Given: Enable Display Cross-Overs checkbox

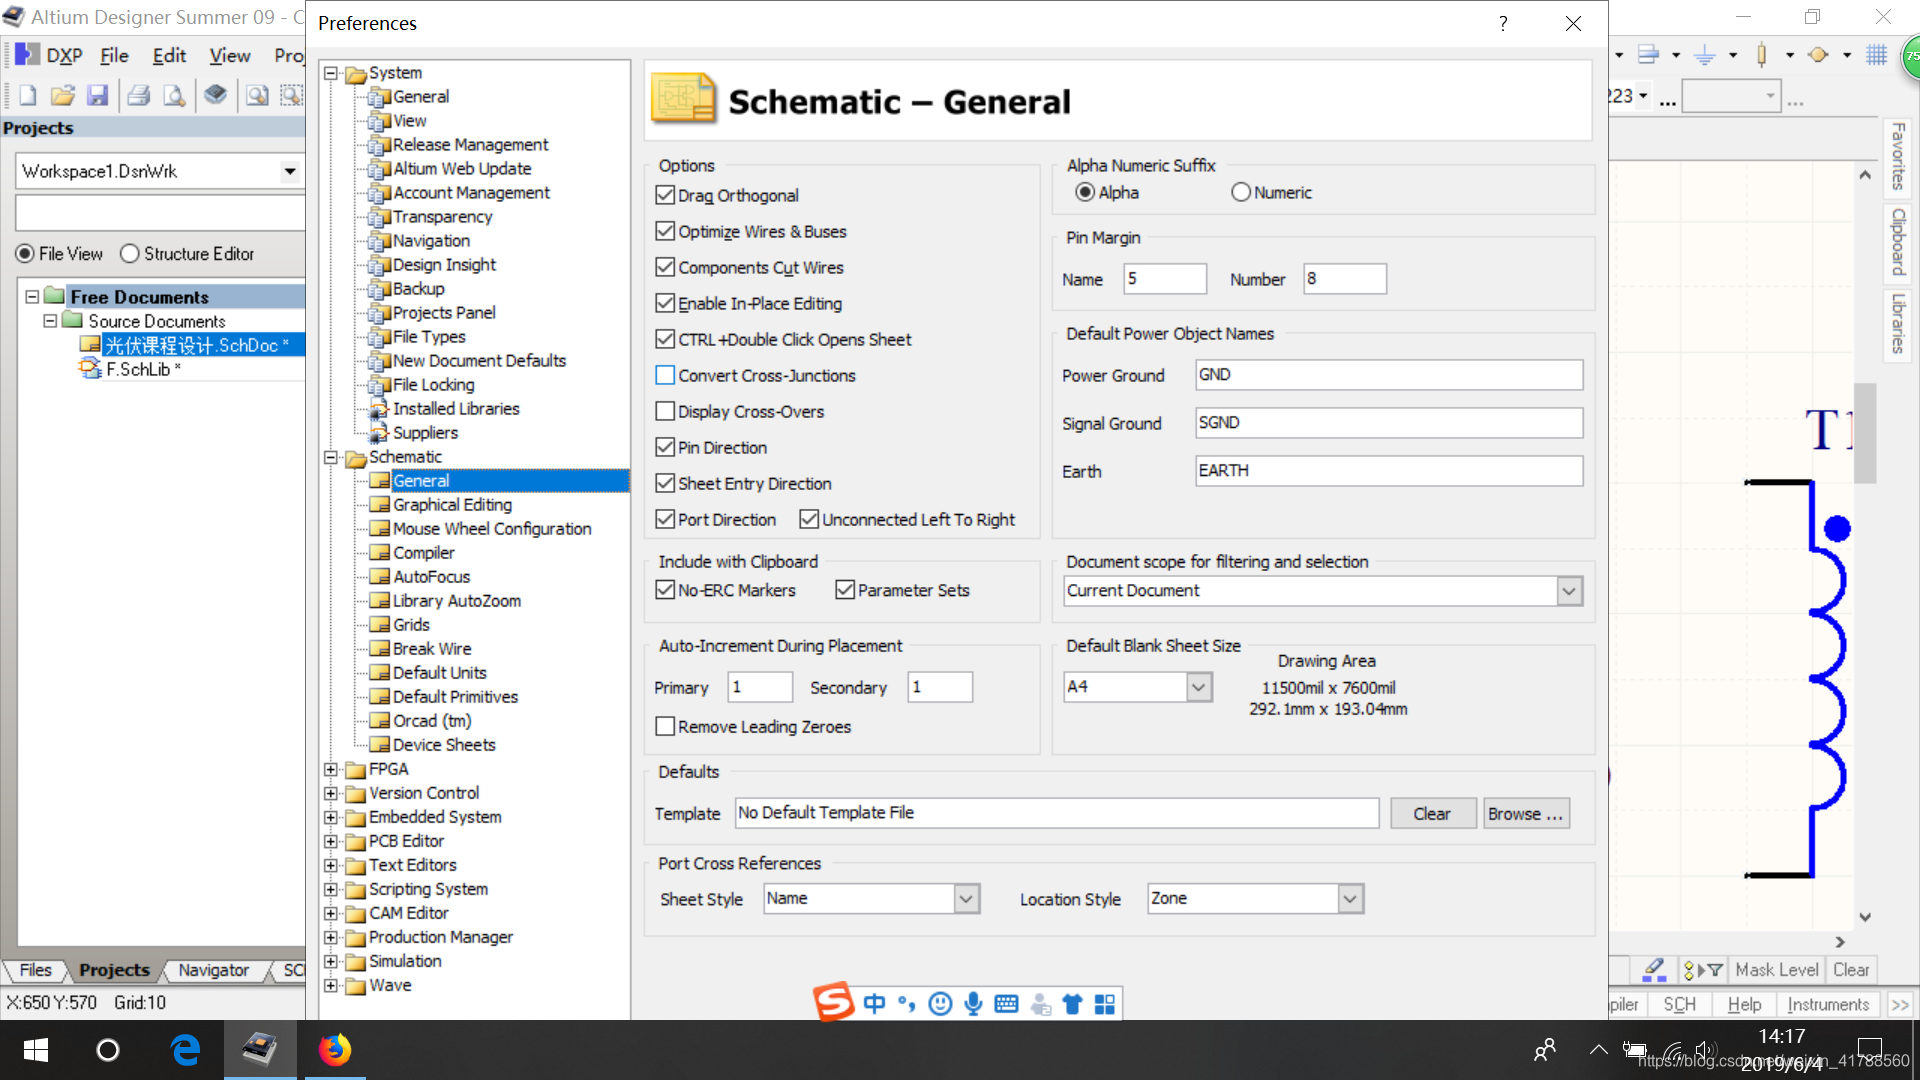Looking at the screenshot, I should [665, 411].
